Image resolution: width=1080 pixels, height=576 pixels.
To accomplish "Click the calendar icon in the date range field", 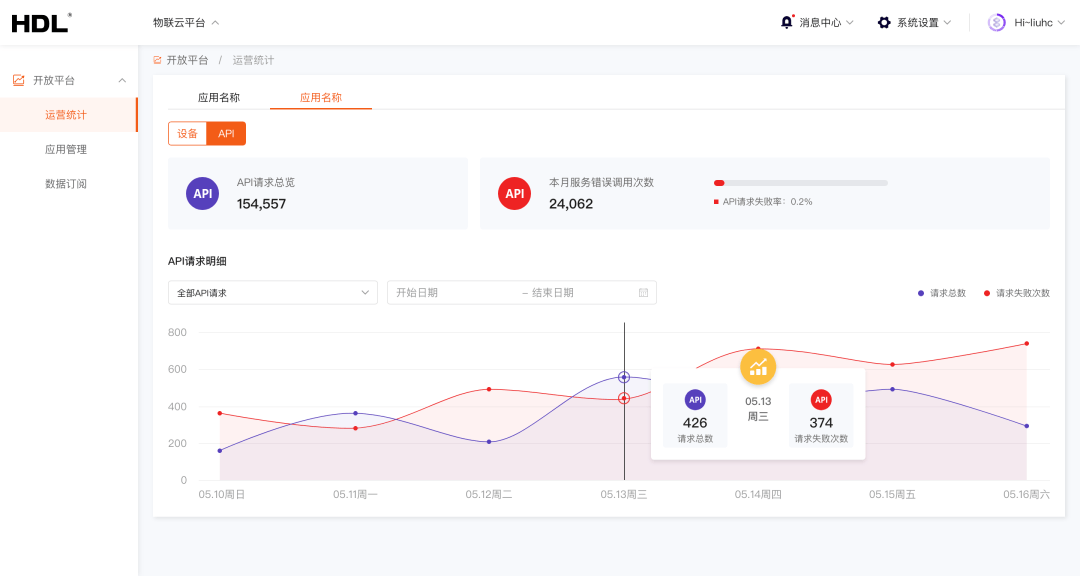I will pos(643,293).
